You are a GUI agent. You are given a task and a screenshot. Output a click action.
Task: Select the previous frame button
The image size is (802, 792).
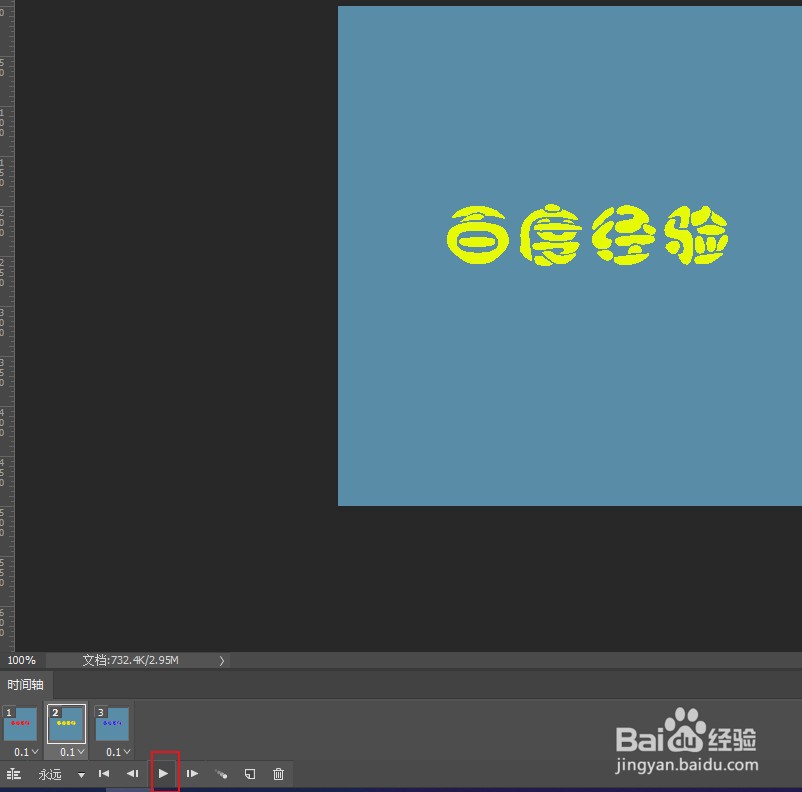(132, 774)
